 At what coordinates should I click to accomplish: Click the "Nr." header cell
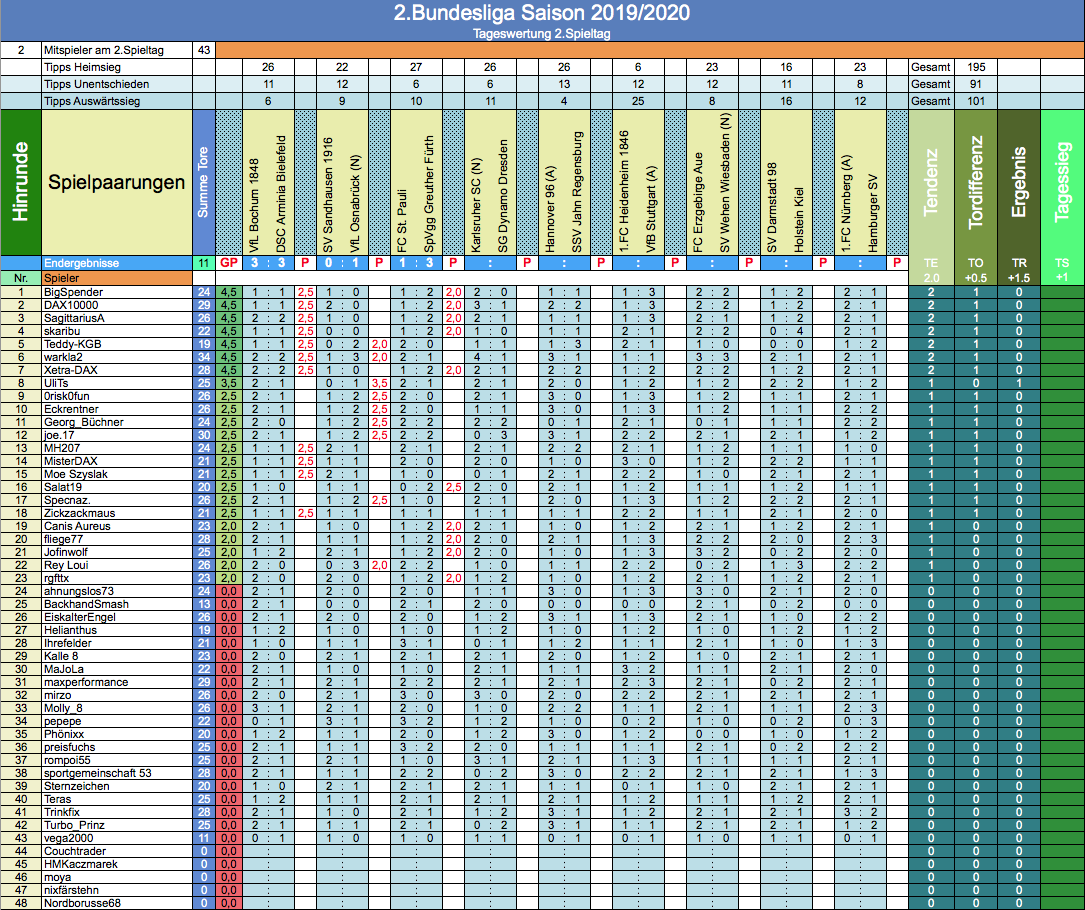click(x=21, y=278)
